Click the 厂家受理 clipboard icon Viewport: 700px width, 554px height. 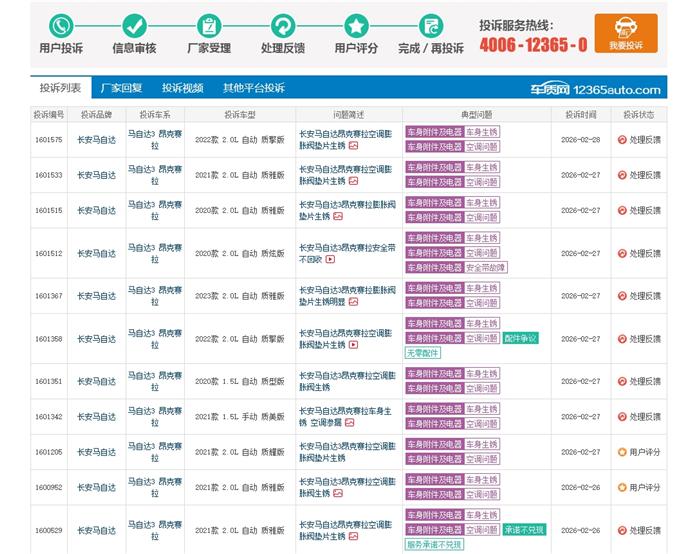click(x=208, y=25)
